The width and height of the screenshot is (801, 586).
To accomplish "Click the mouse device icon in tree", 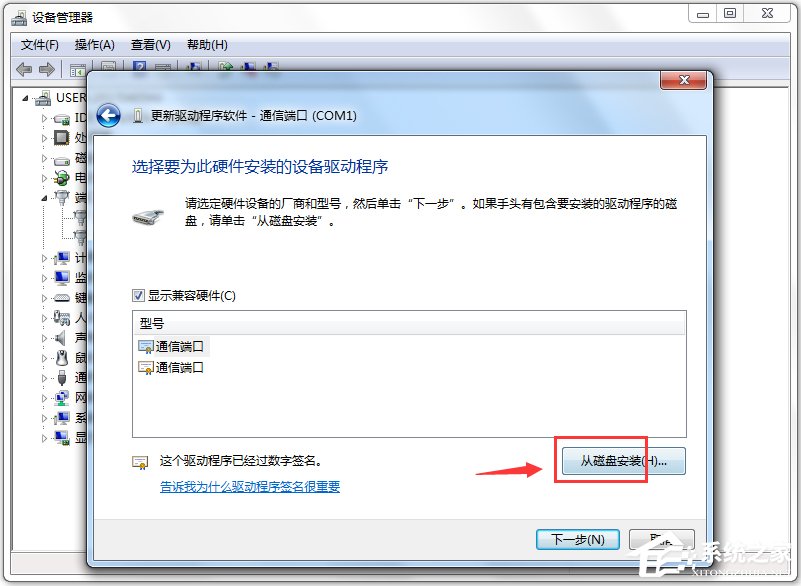I will pyautogui.click(x=62, y=358).
